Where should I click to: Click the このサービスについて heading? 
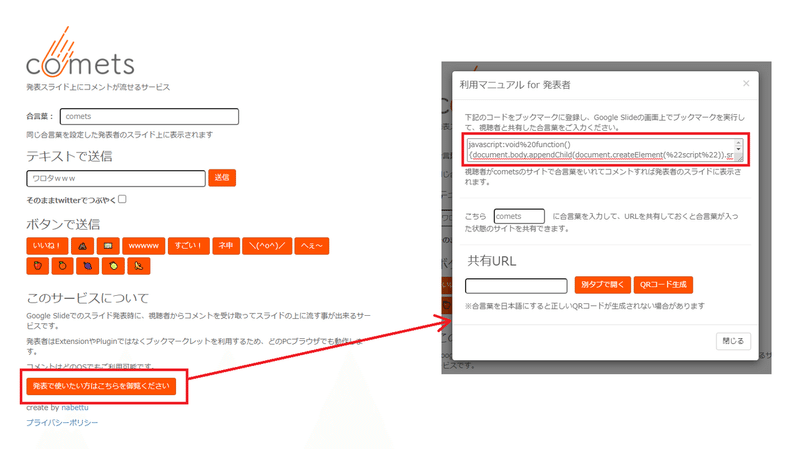(88, 297)
